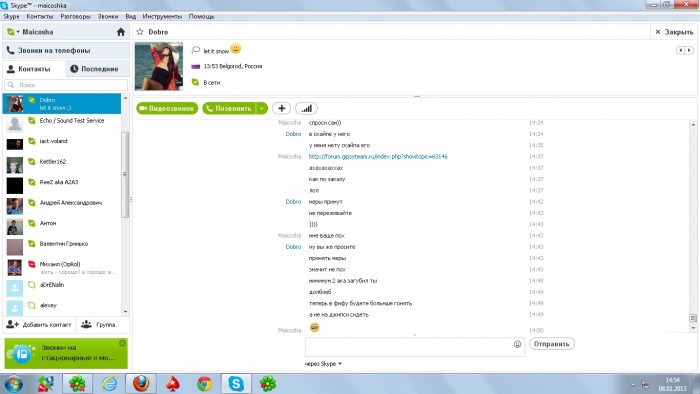Open the Разговоры menu
Screen dimensions: 700x394
[75, 17]
